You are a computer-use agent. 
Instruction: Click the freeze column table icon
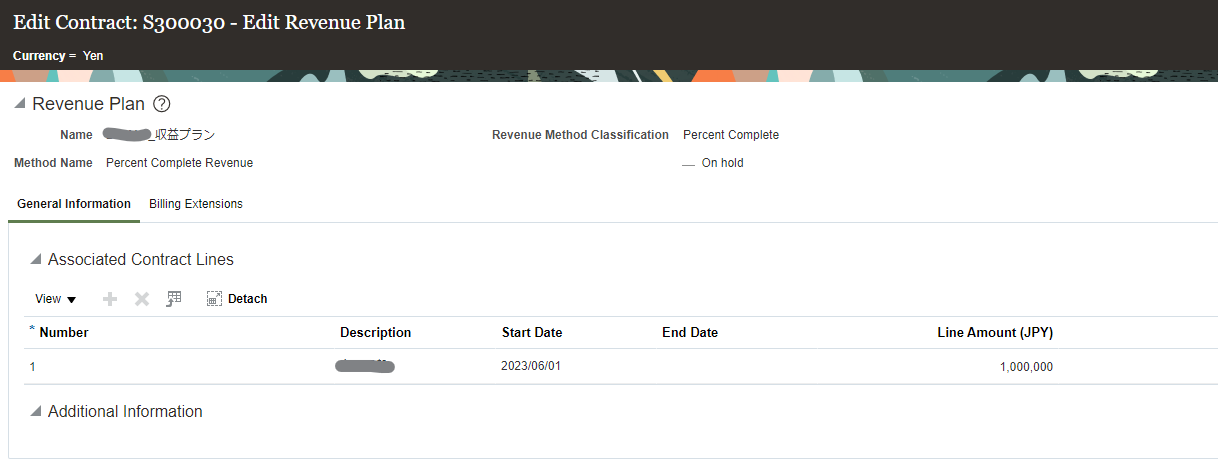click(174, 299)
